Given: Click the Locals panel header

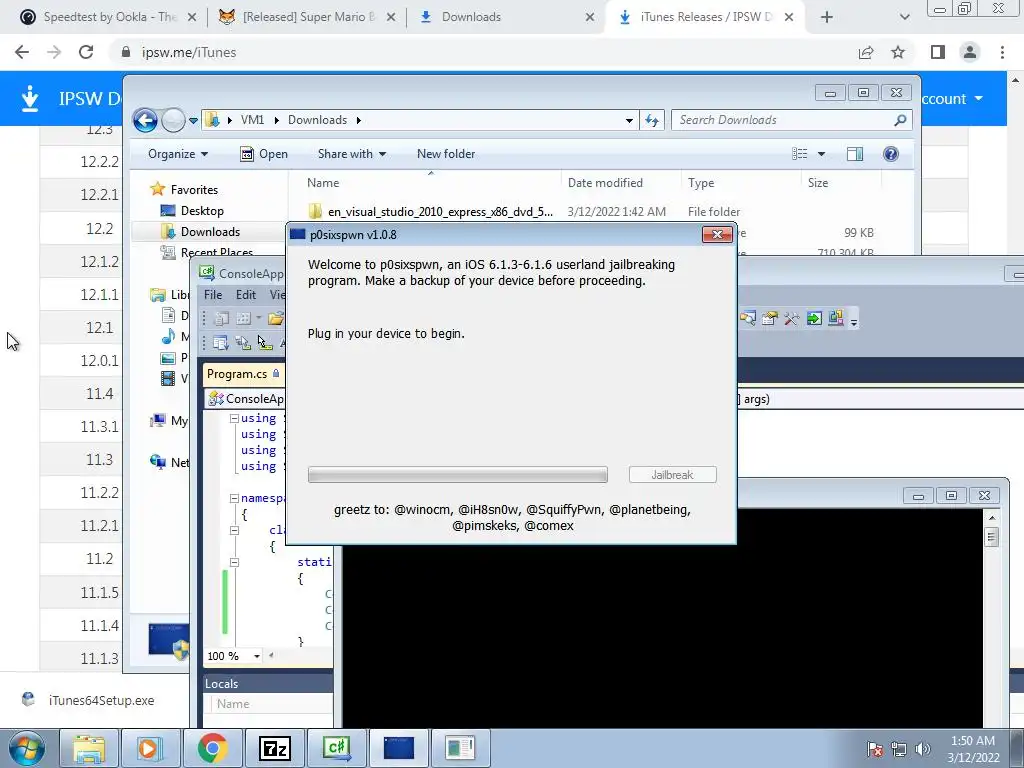Looking at the screenshot, I should pyautogui.click(x=268, y=684).
